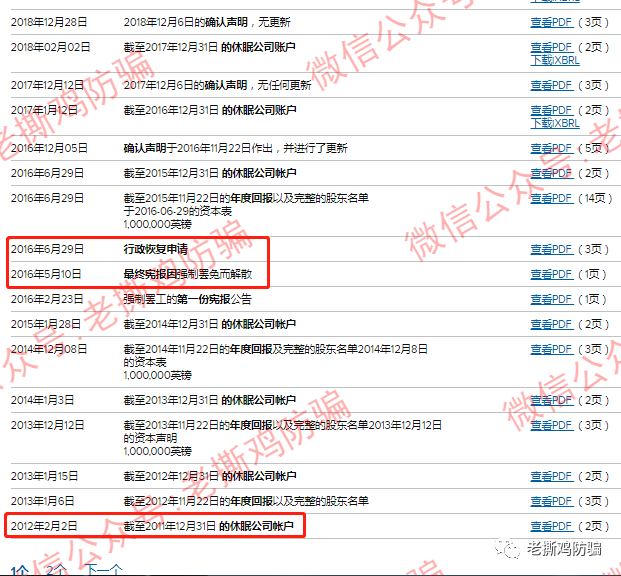Select description 截至2016年12月31日 的休眠公司账户
This screenshot has height=576, width=621.
[210, 110]
